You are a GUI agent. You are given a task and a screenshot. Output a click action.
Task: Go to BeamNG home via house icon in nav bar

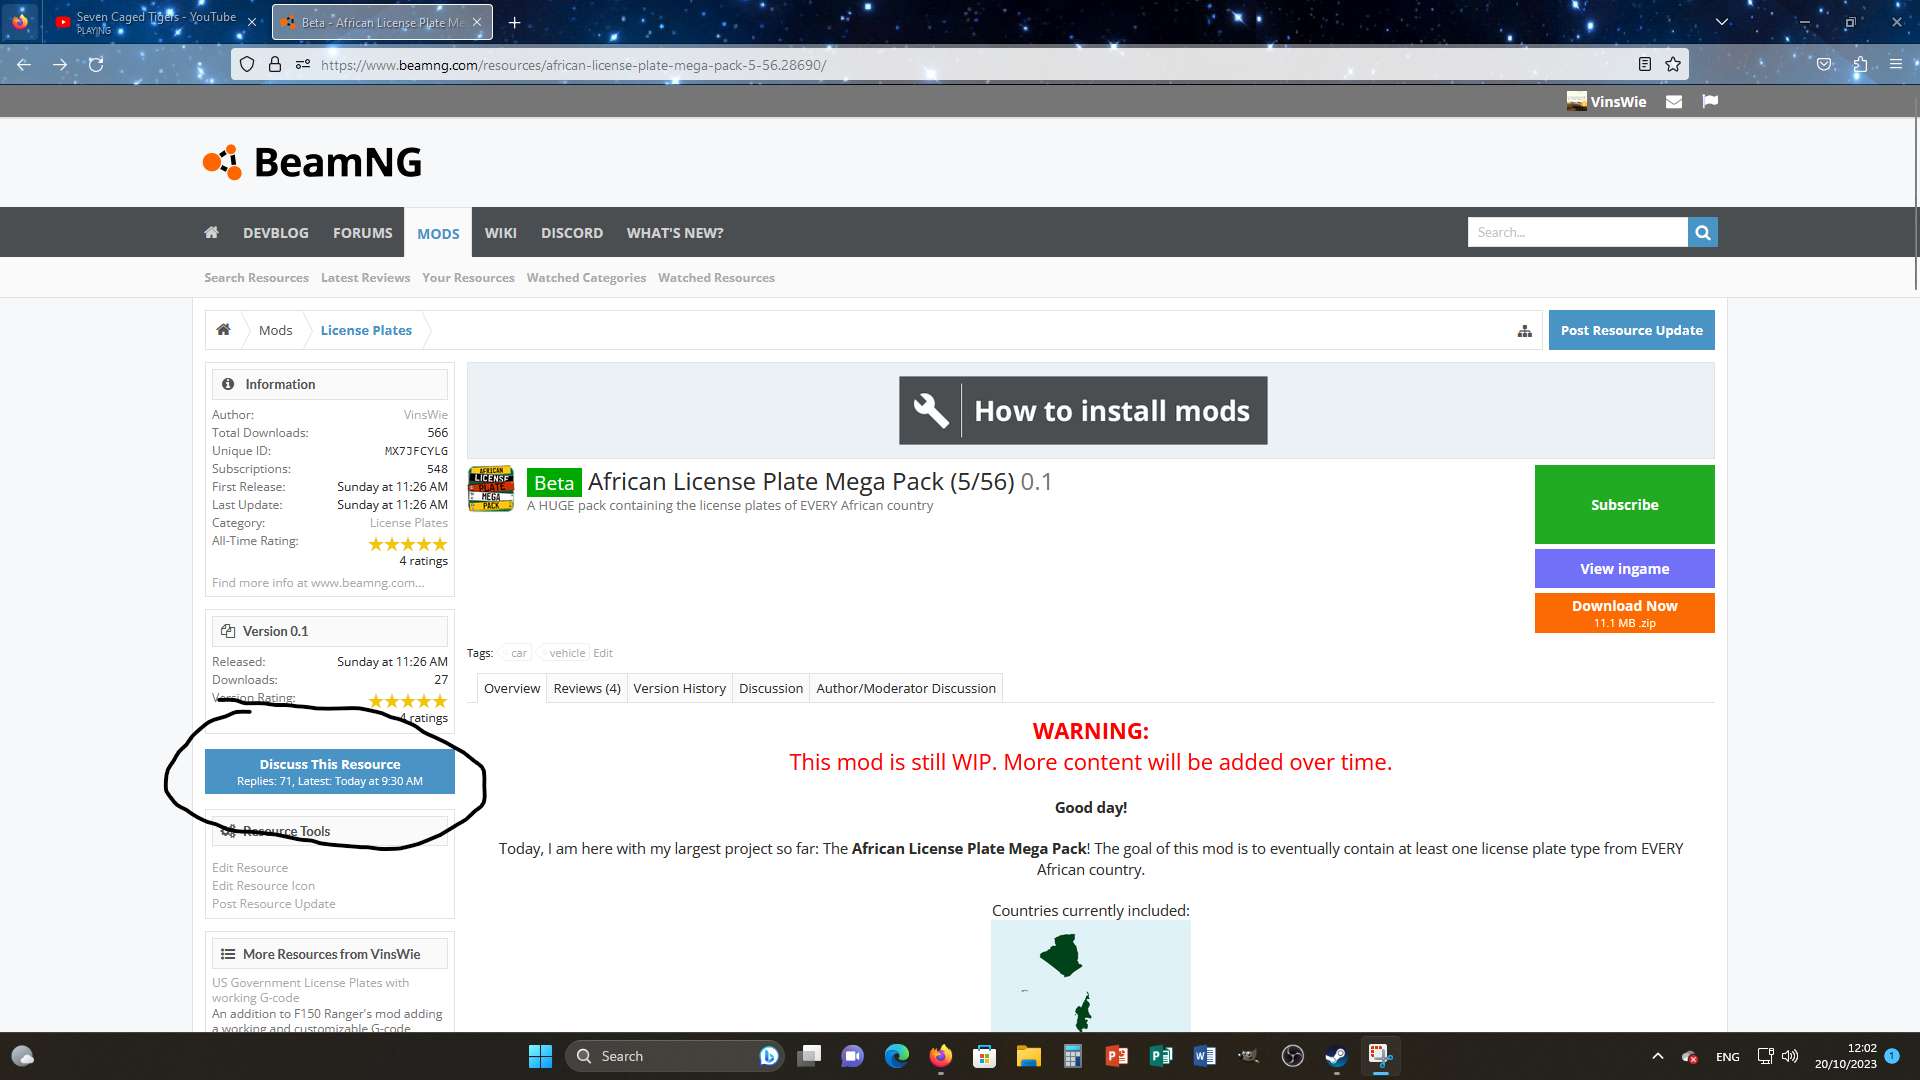(211, 232)
